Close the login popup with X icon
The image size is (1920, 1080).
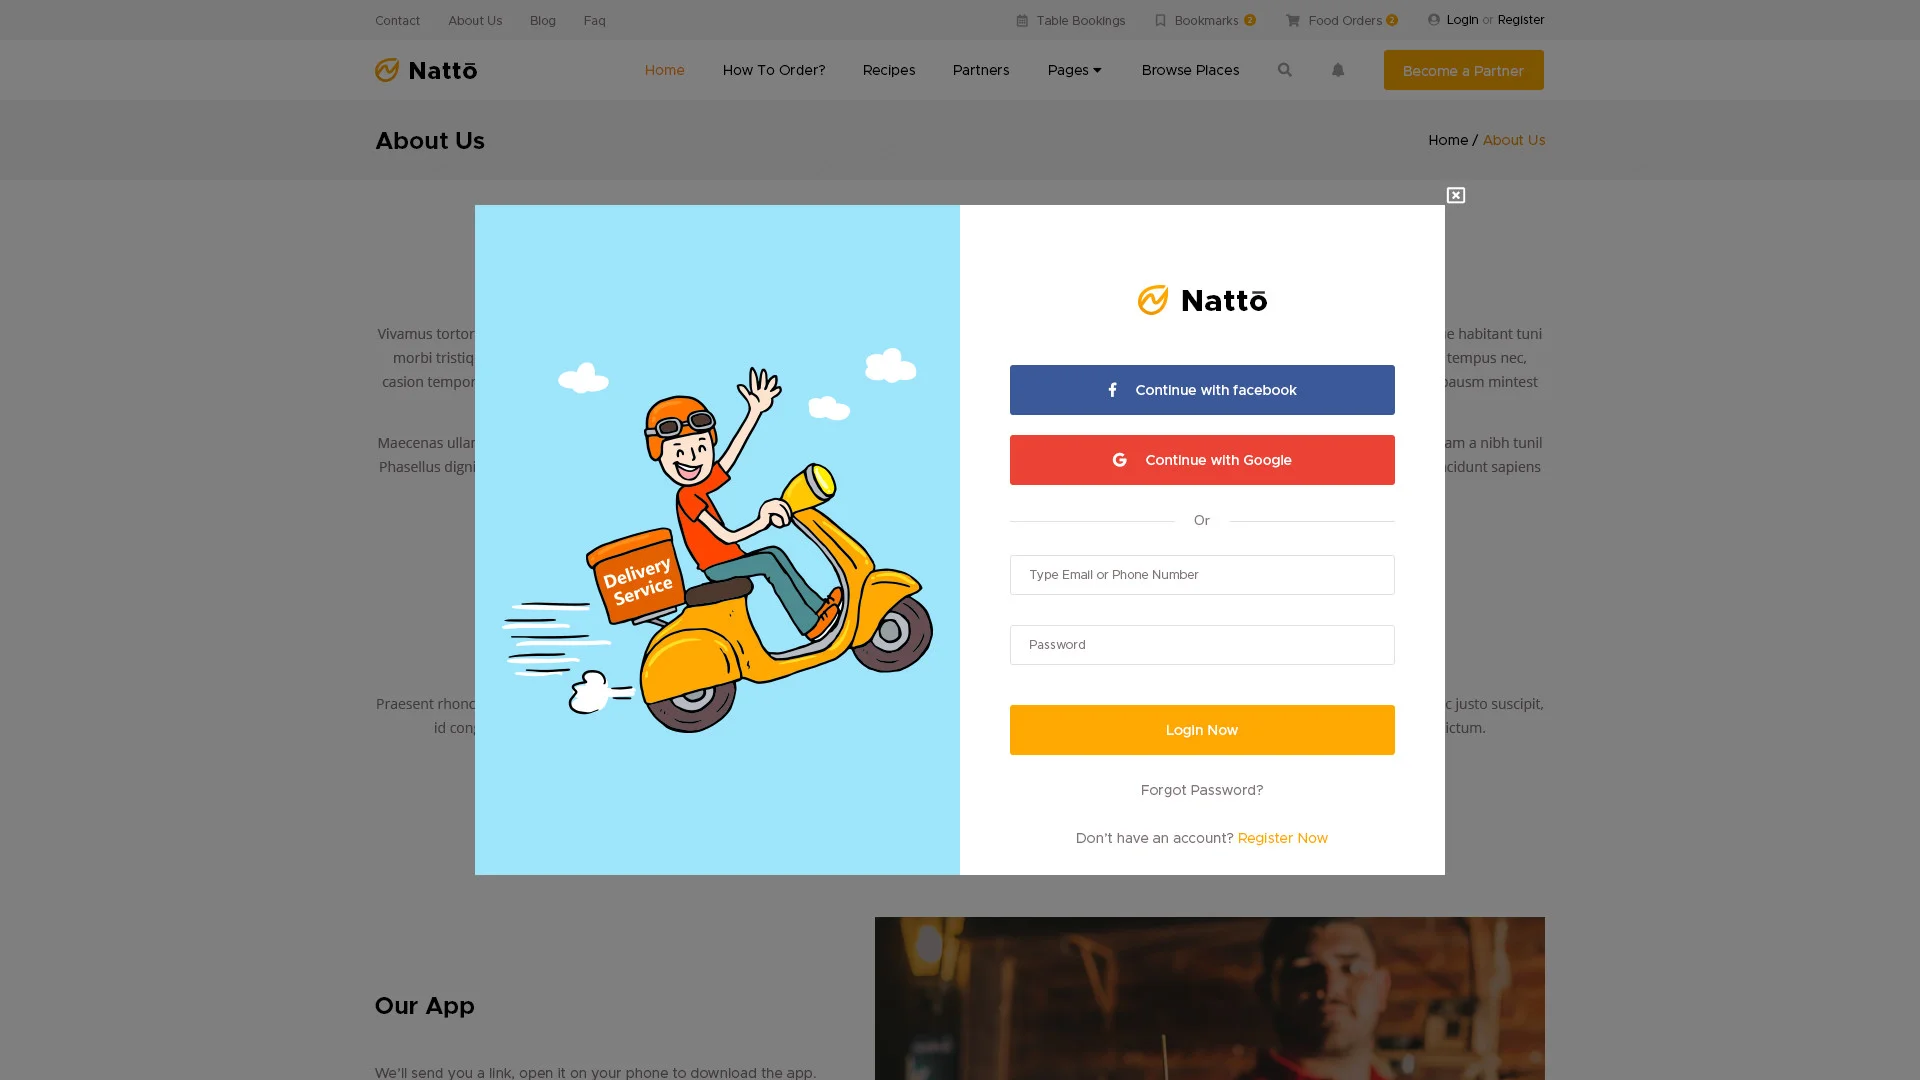[x=1456, y=195]
